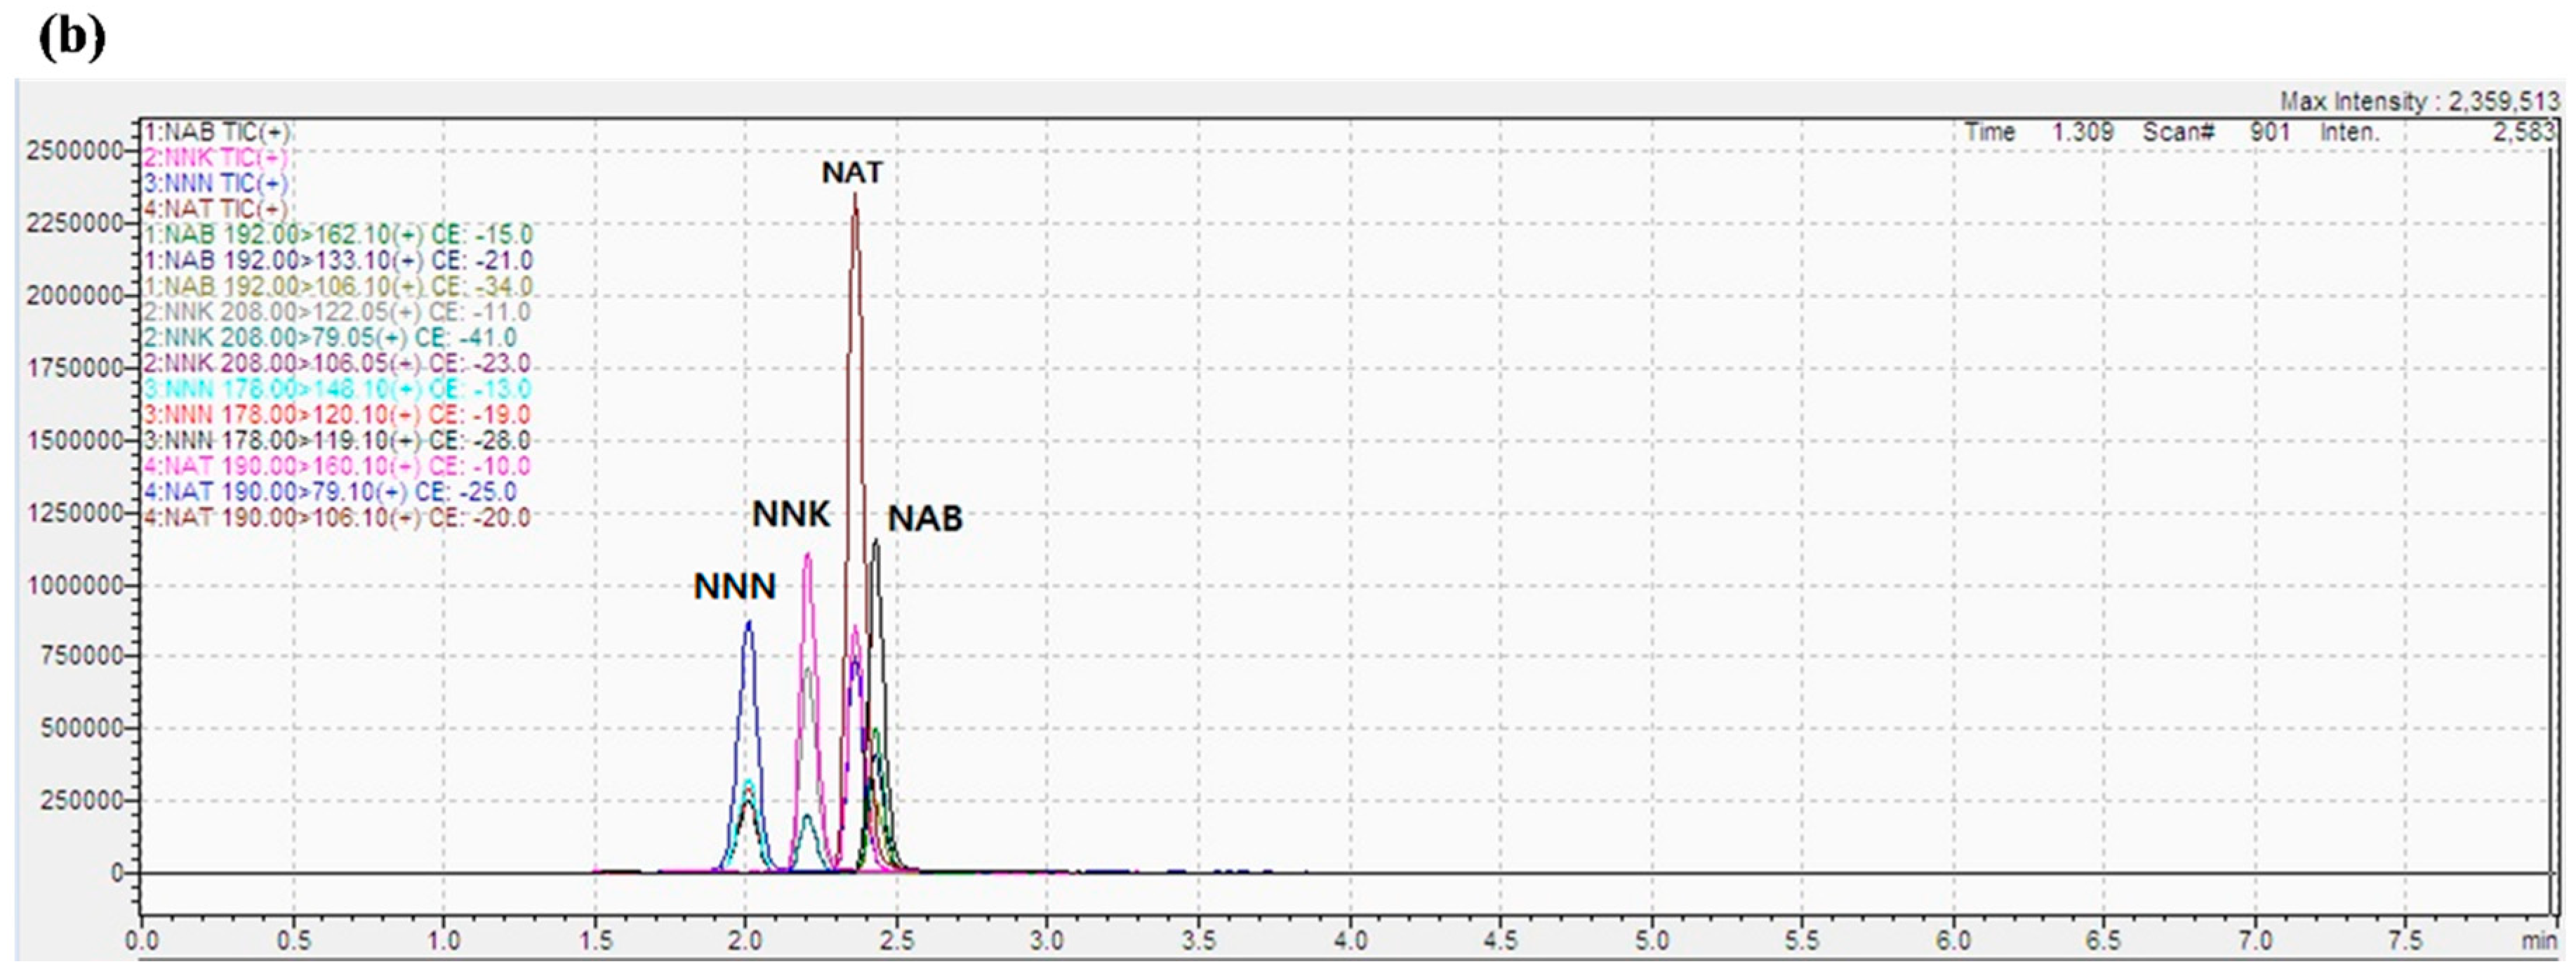Click the 2500000 tick on intensity axis
Image resolution: width=2576 pixels, height=976 pixels.
75,151
